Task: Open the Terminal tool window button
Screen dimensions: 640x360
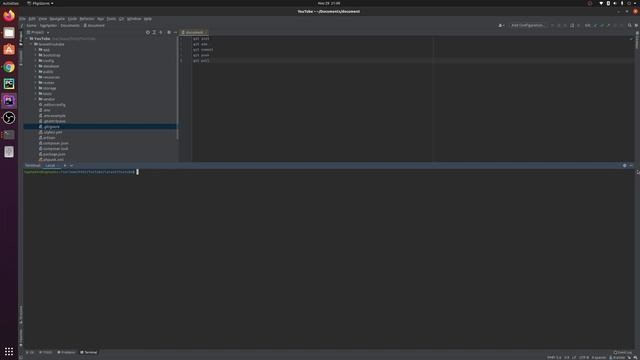Action: tap(89, 352)
